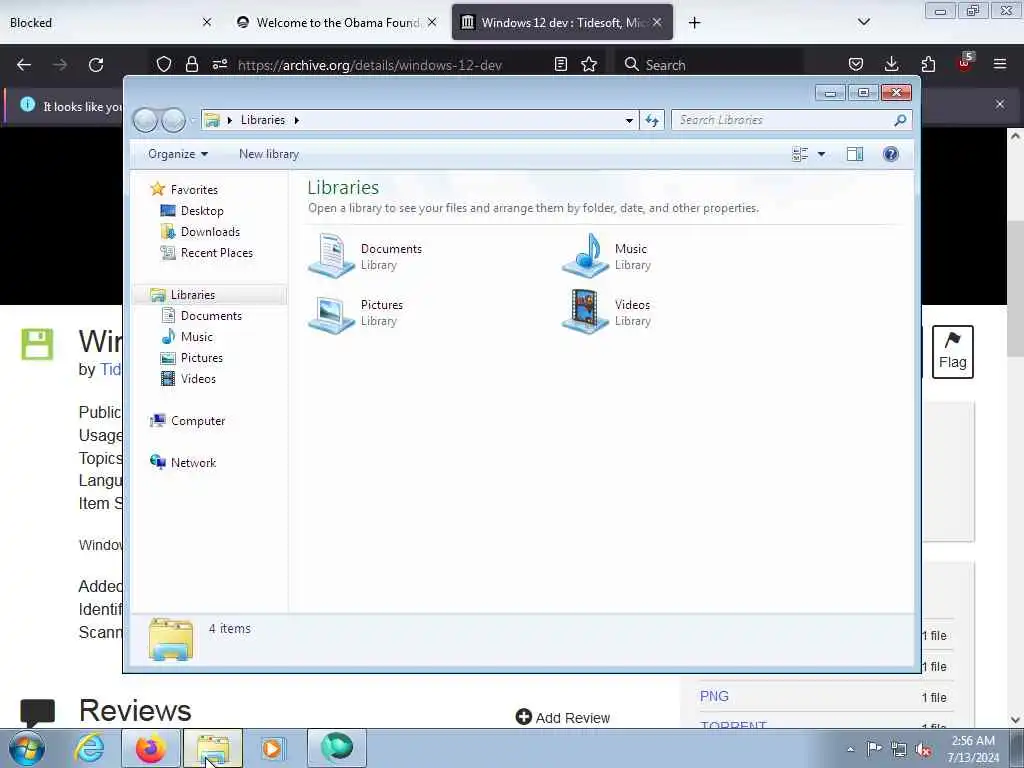
Task: Open Windows Media Player from taskbar
Action: click(272, 748)
